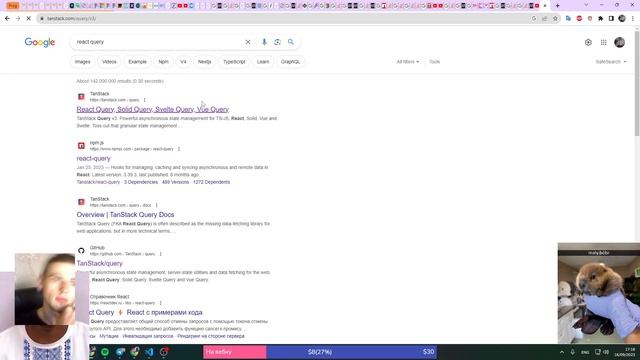Clear the search box with the X
The width and height of the screenshot is (640, 360).
click(248, 42)
